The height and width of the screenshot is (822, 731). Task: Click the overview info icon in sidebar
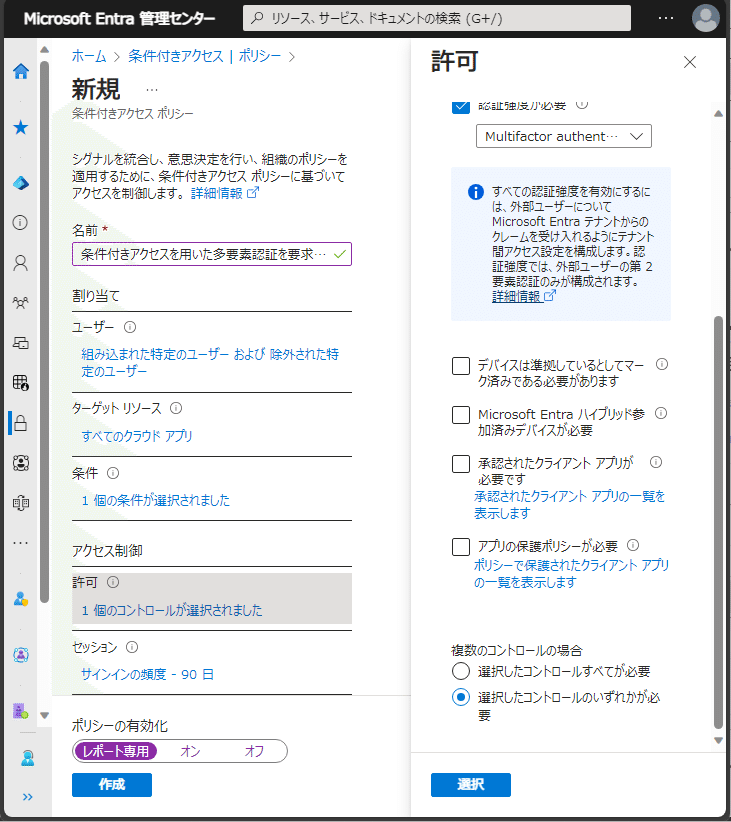tap(20, 223)
